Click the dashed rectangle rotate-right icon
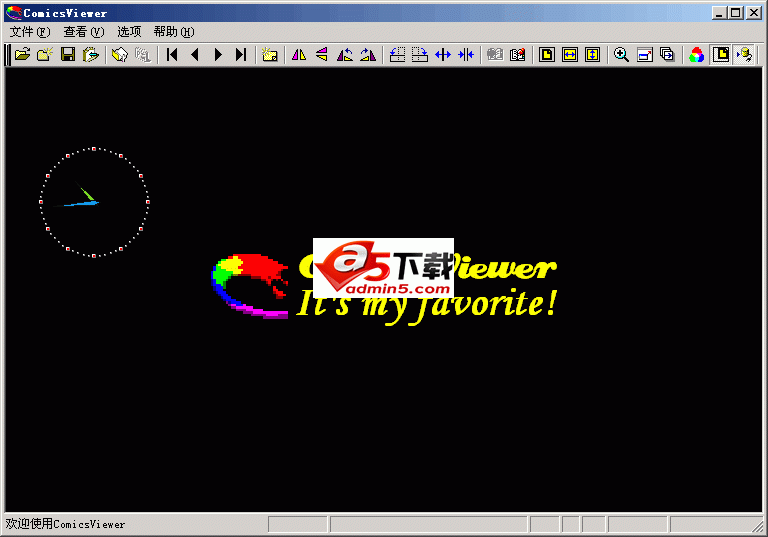 coord(420,54)
